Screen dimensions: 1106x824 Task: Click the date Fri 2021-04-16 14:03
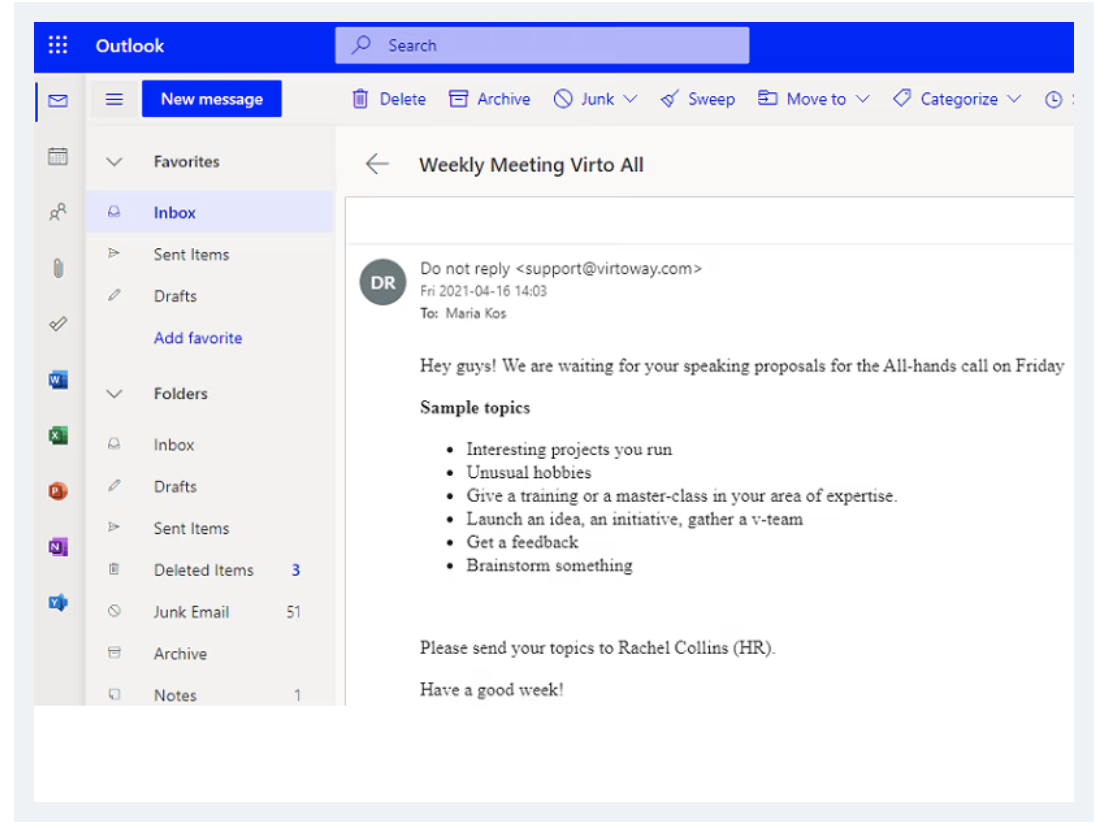pyautogui.click(x=483, y=291)
